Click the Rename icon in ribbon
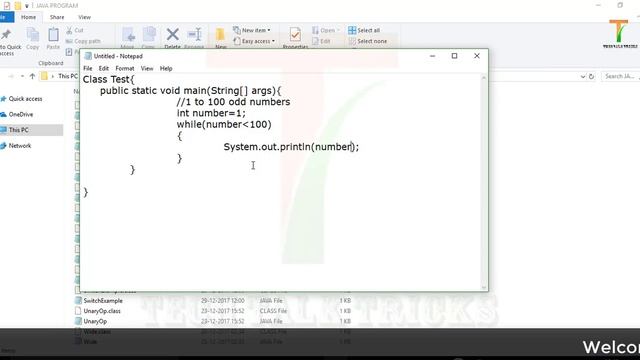 coord(195,35)
